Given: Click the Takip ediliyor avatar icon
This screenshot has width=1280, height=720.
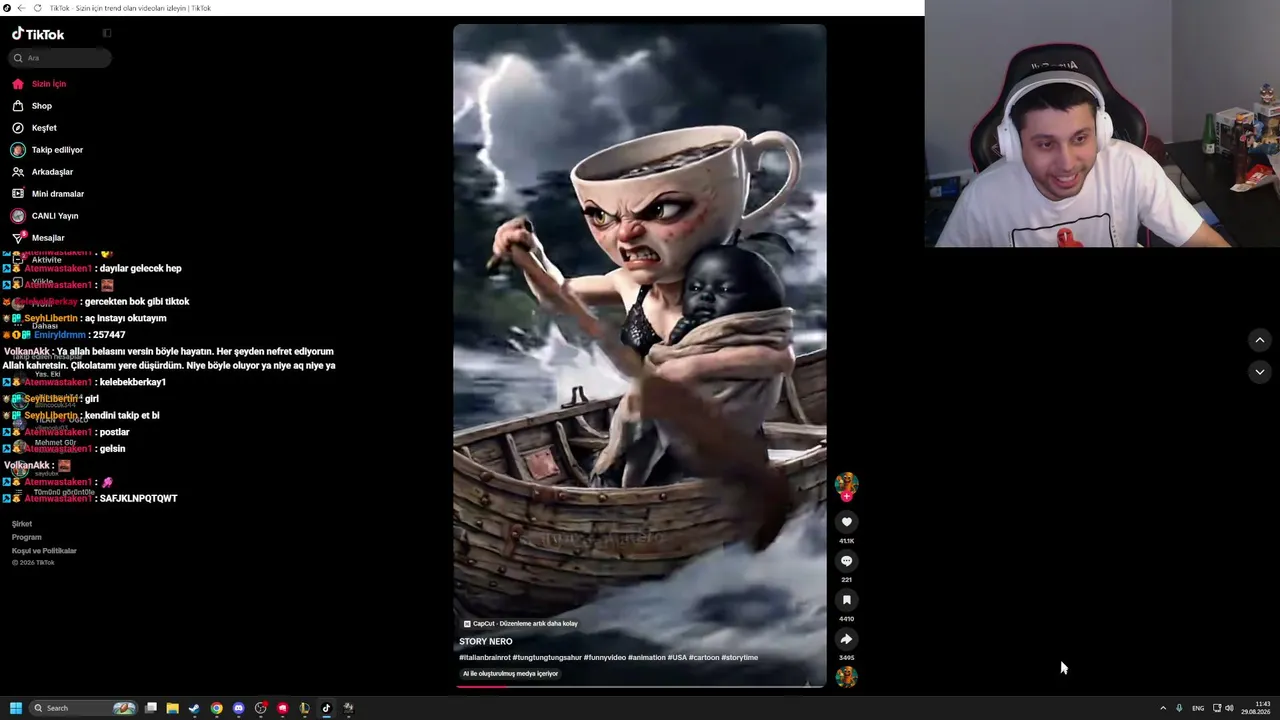Looking at the screenshot, I should (x=18, y=150).
